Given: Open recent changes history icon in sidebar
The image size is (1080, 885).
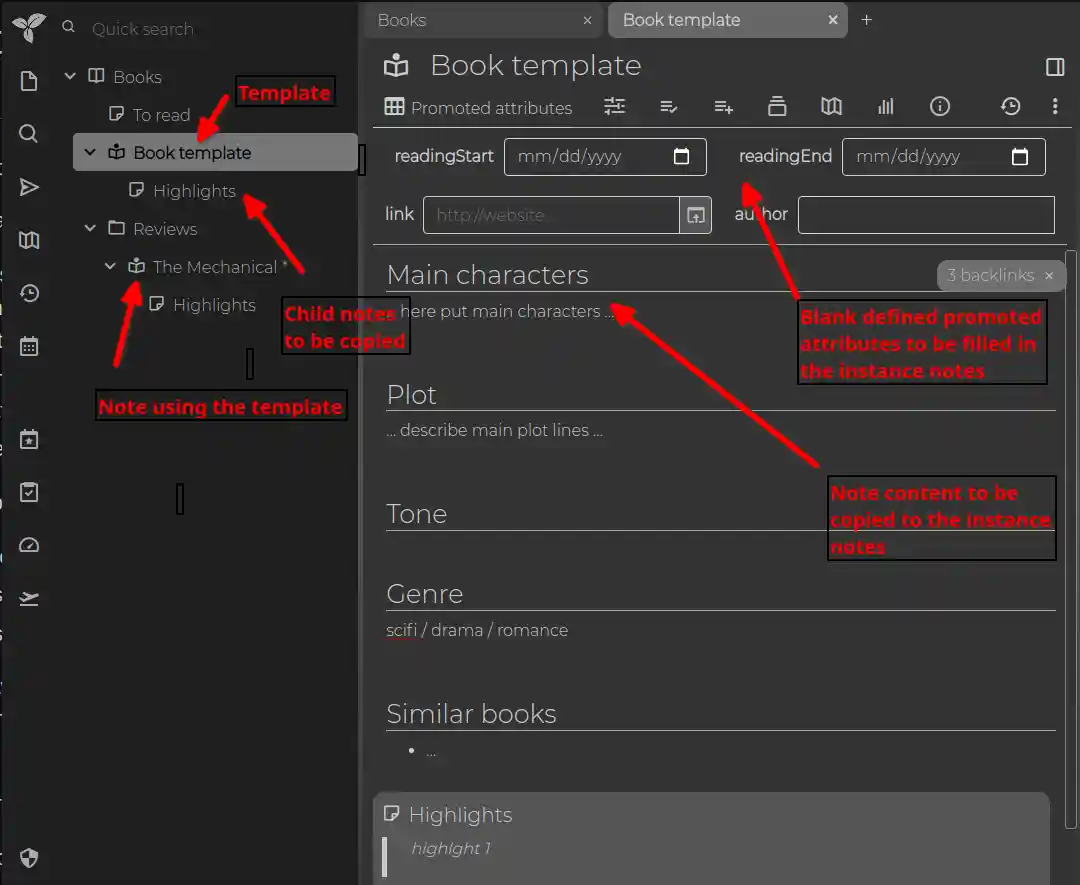Looking at the screenshot, I should pos(29,293).
